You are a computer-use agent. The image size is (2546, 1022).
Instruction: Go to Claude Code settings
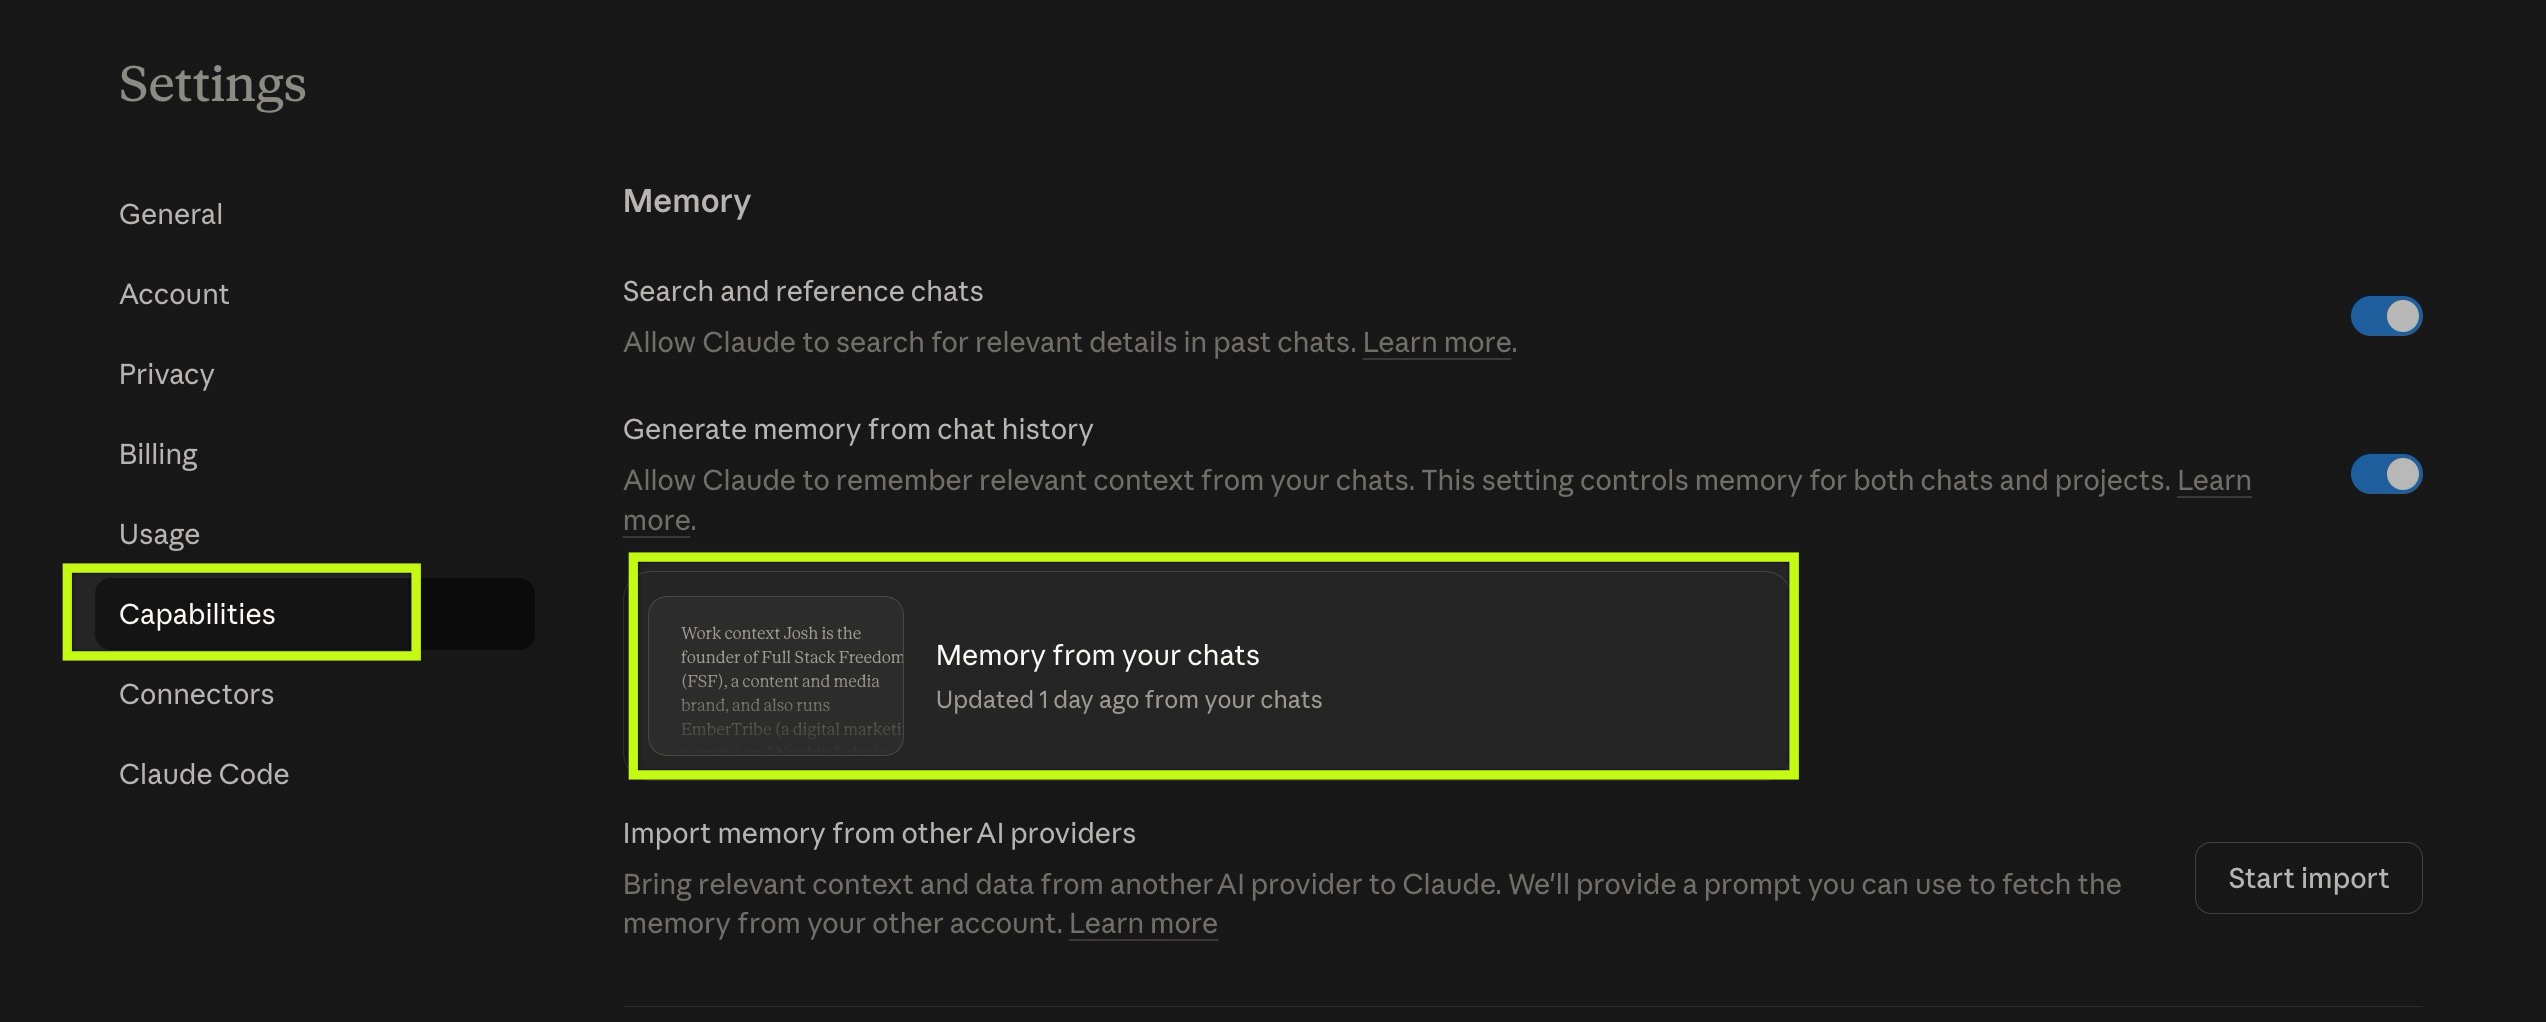coord(204,773)
